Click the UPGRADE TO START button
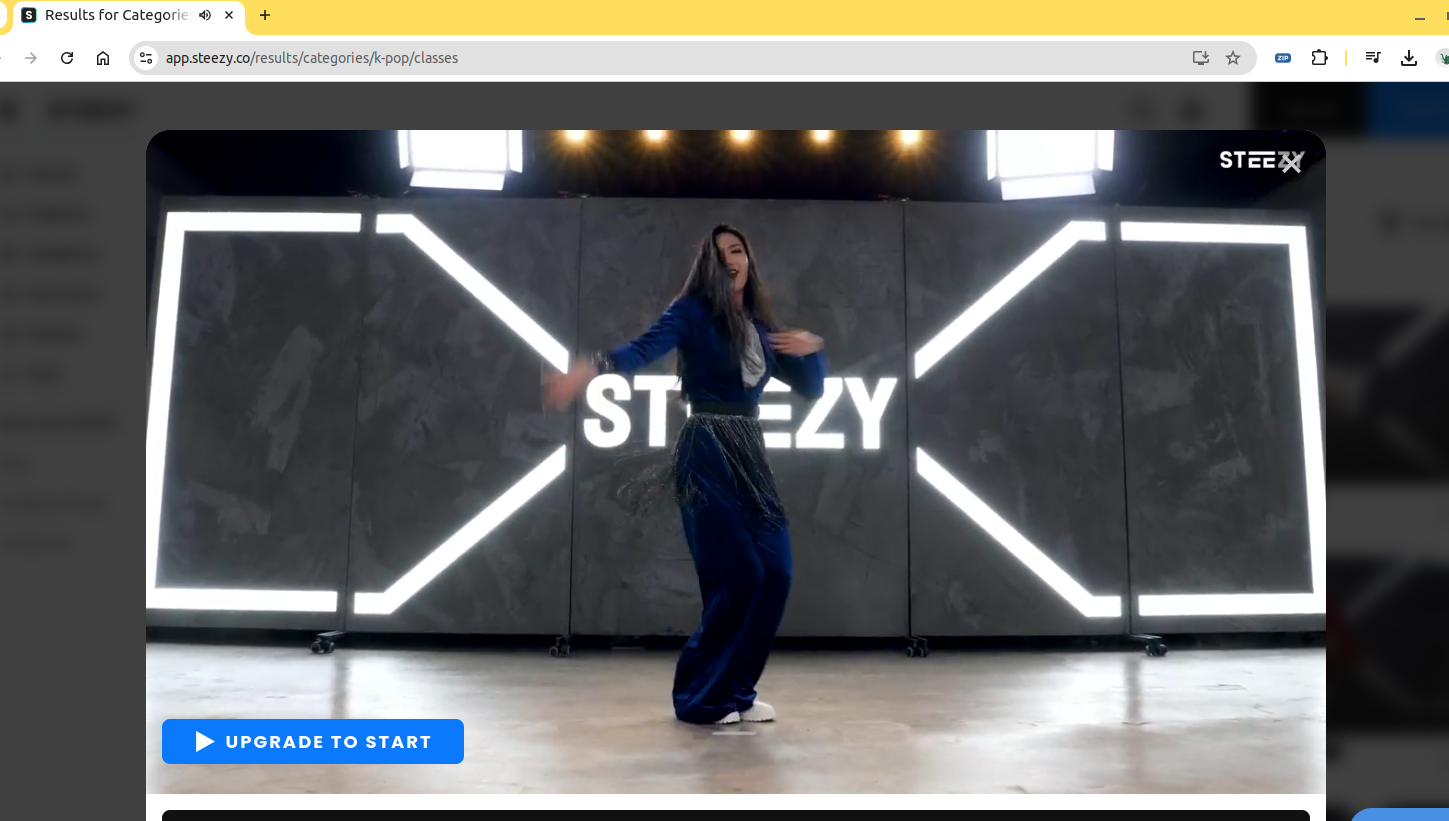 (x=313, y=741)
